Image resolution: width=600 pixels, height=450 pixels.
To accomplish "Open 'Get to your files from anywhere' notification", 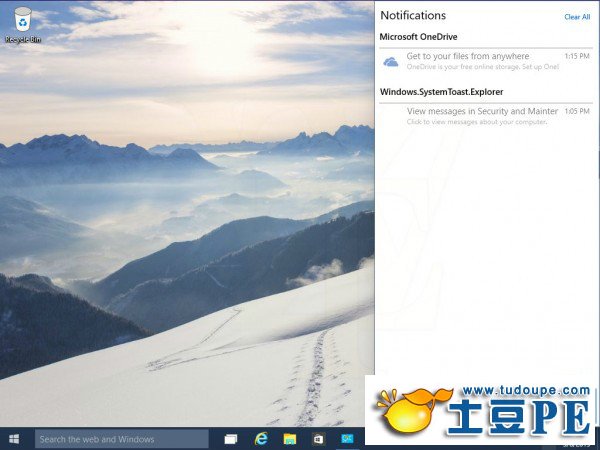I will [486, 61].
